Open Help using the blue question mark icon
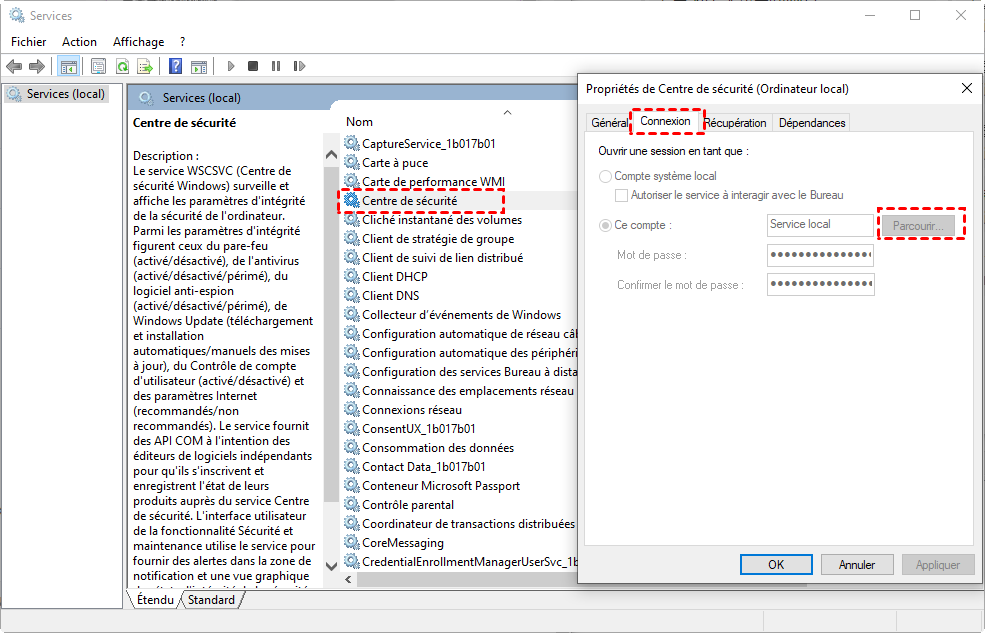Viewport: 985px width, 633px height. (176, 66)
